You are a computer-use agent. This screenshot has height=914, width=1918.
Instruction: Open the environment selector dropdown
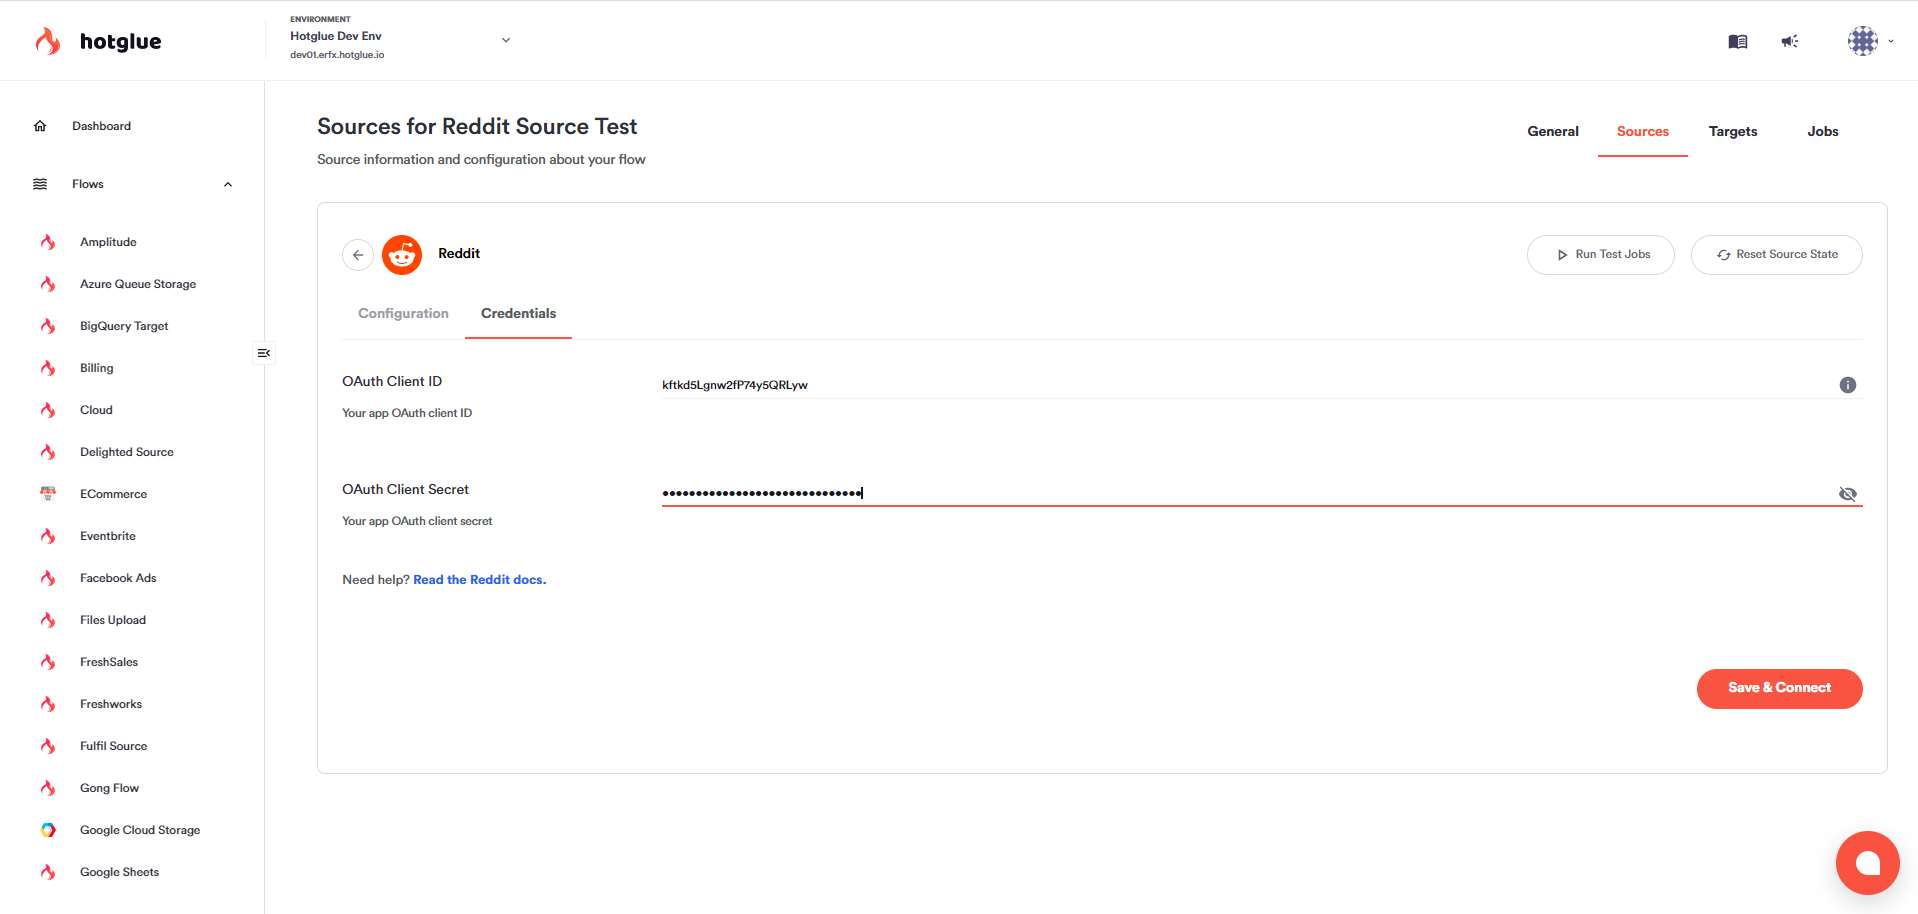click(506, 40)
